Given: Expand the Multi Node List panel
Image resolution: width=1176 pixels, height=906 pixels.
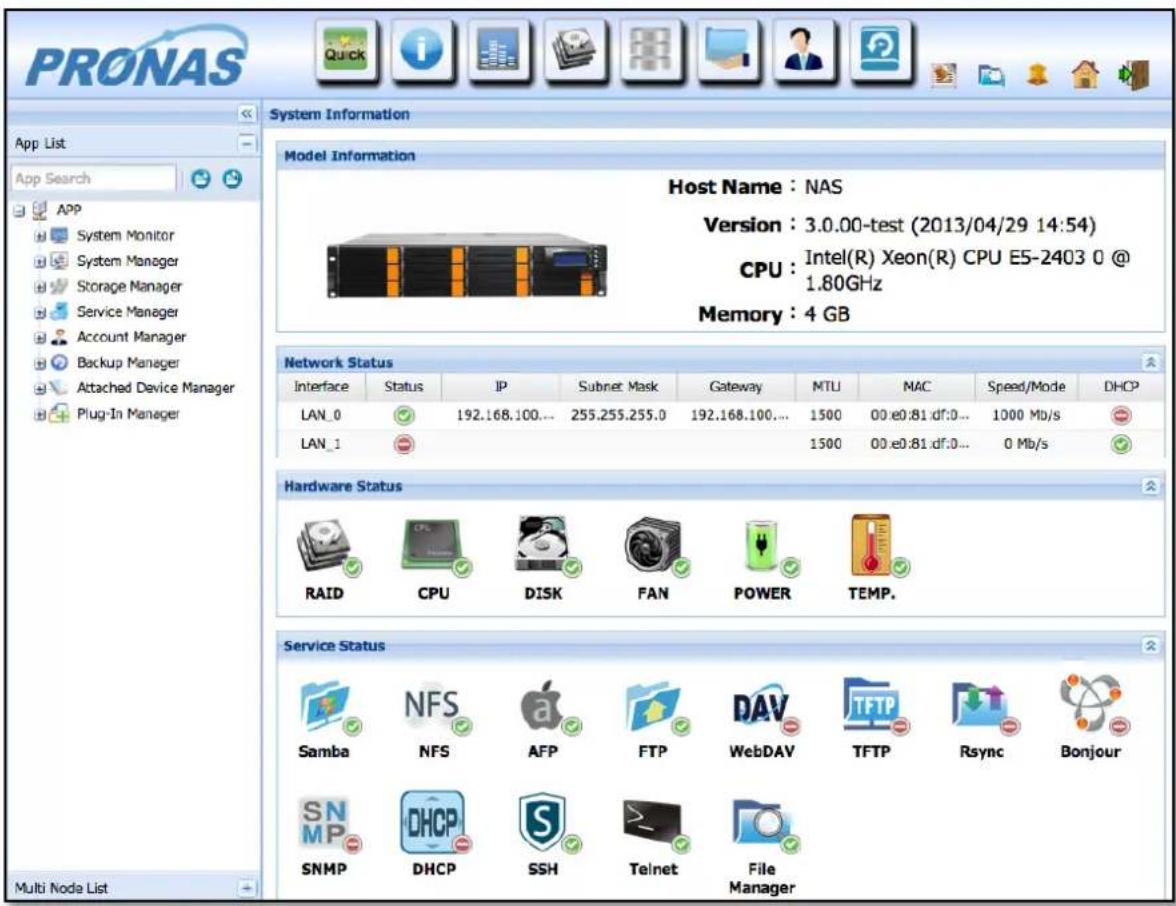Looking at the screenshot, I should 246,888.
